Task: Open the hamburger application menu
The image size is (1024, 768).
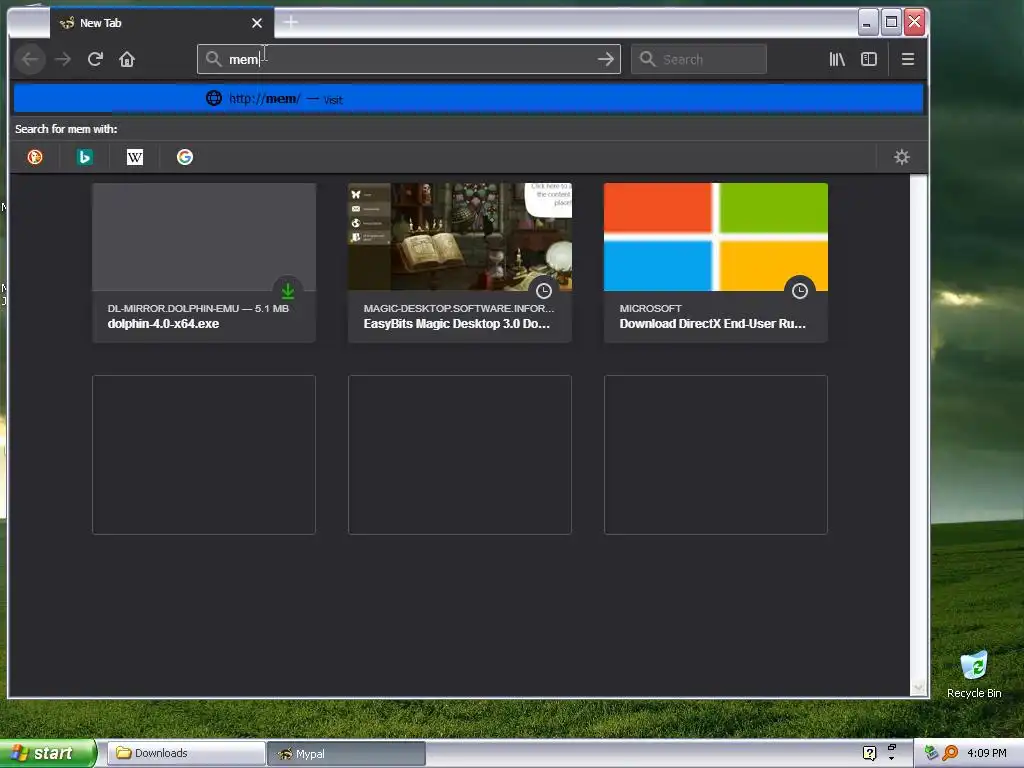Action: pos(907,59)
